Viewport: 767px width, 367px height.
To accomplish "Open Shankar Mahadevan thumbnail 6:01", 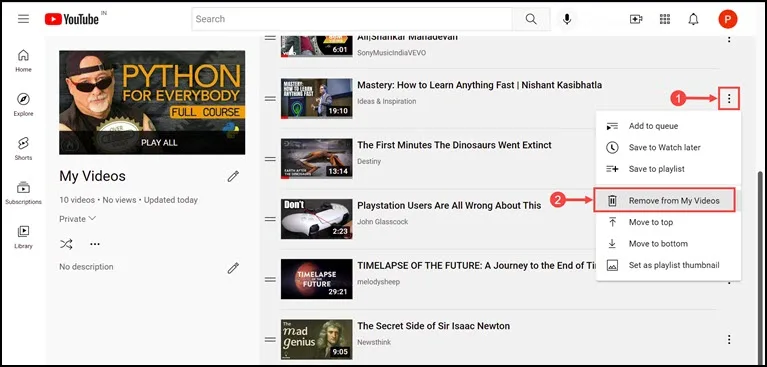I will [x=316, y=46].
